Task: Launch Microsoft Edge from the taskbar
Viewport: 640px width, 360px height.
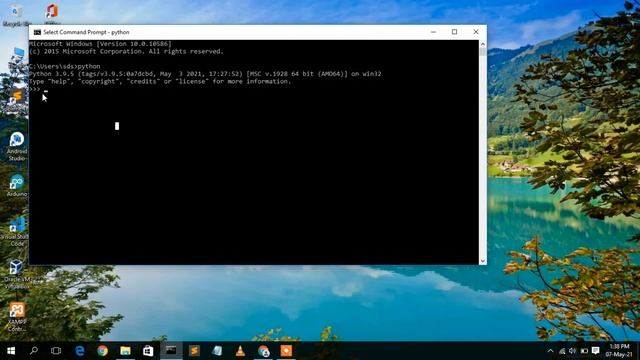Action: [x=80, y=351]
